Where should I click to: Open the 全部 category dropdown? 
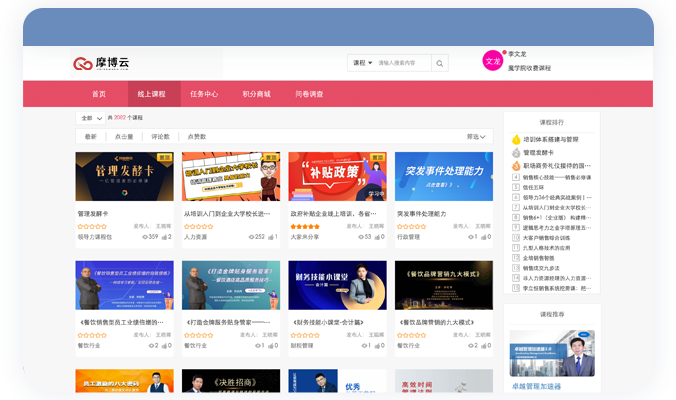[x=91, y=118]
